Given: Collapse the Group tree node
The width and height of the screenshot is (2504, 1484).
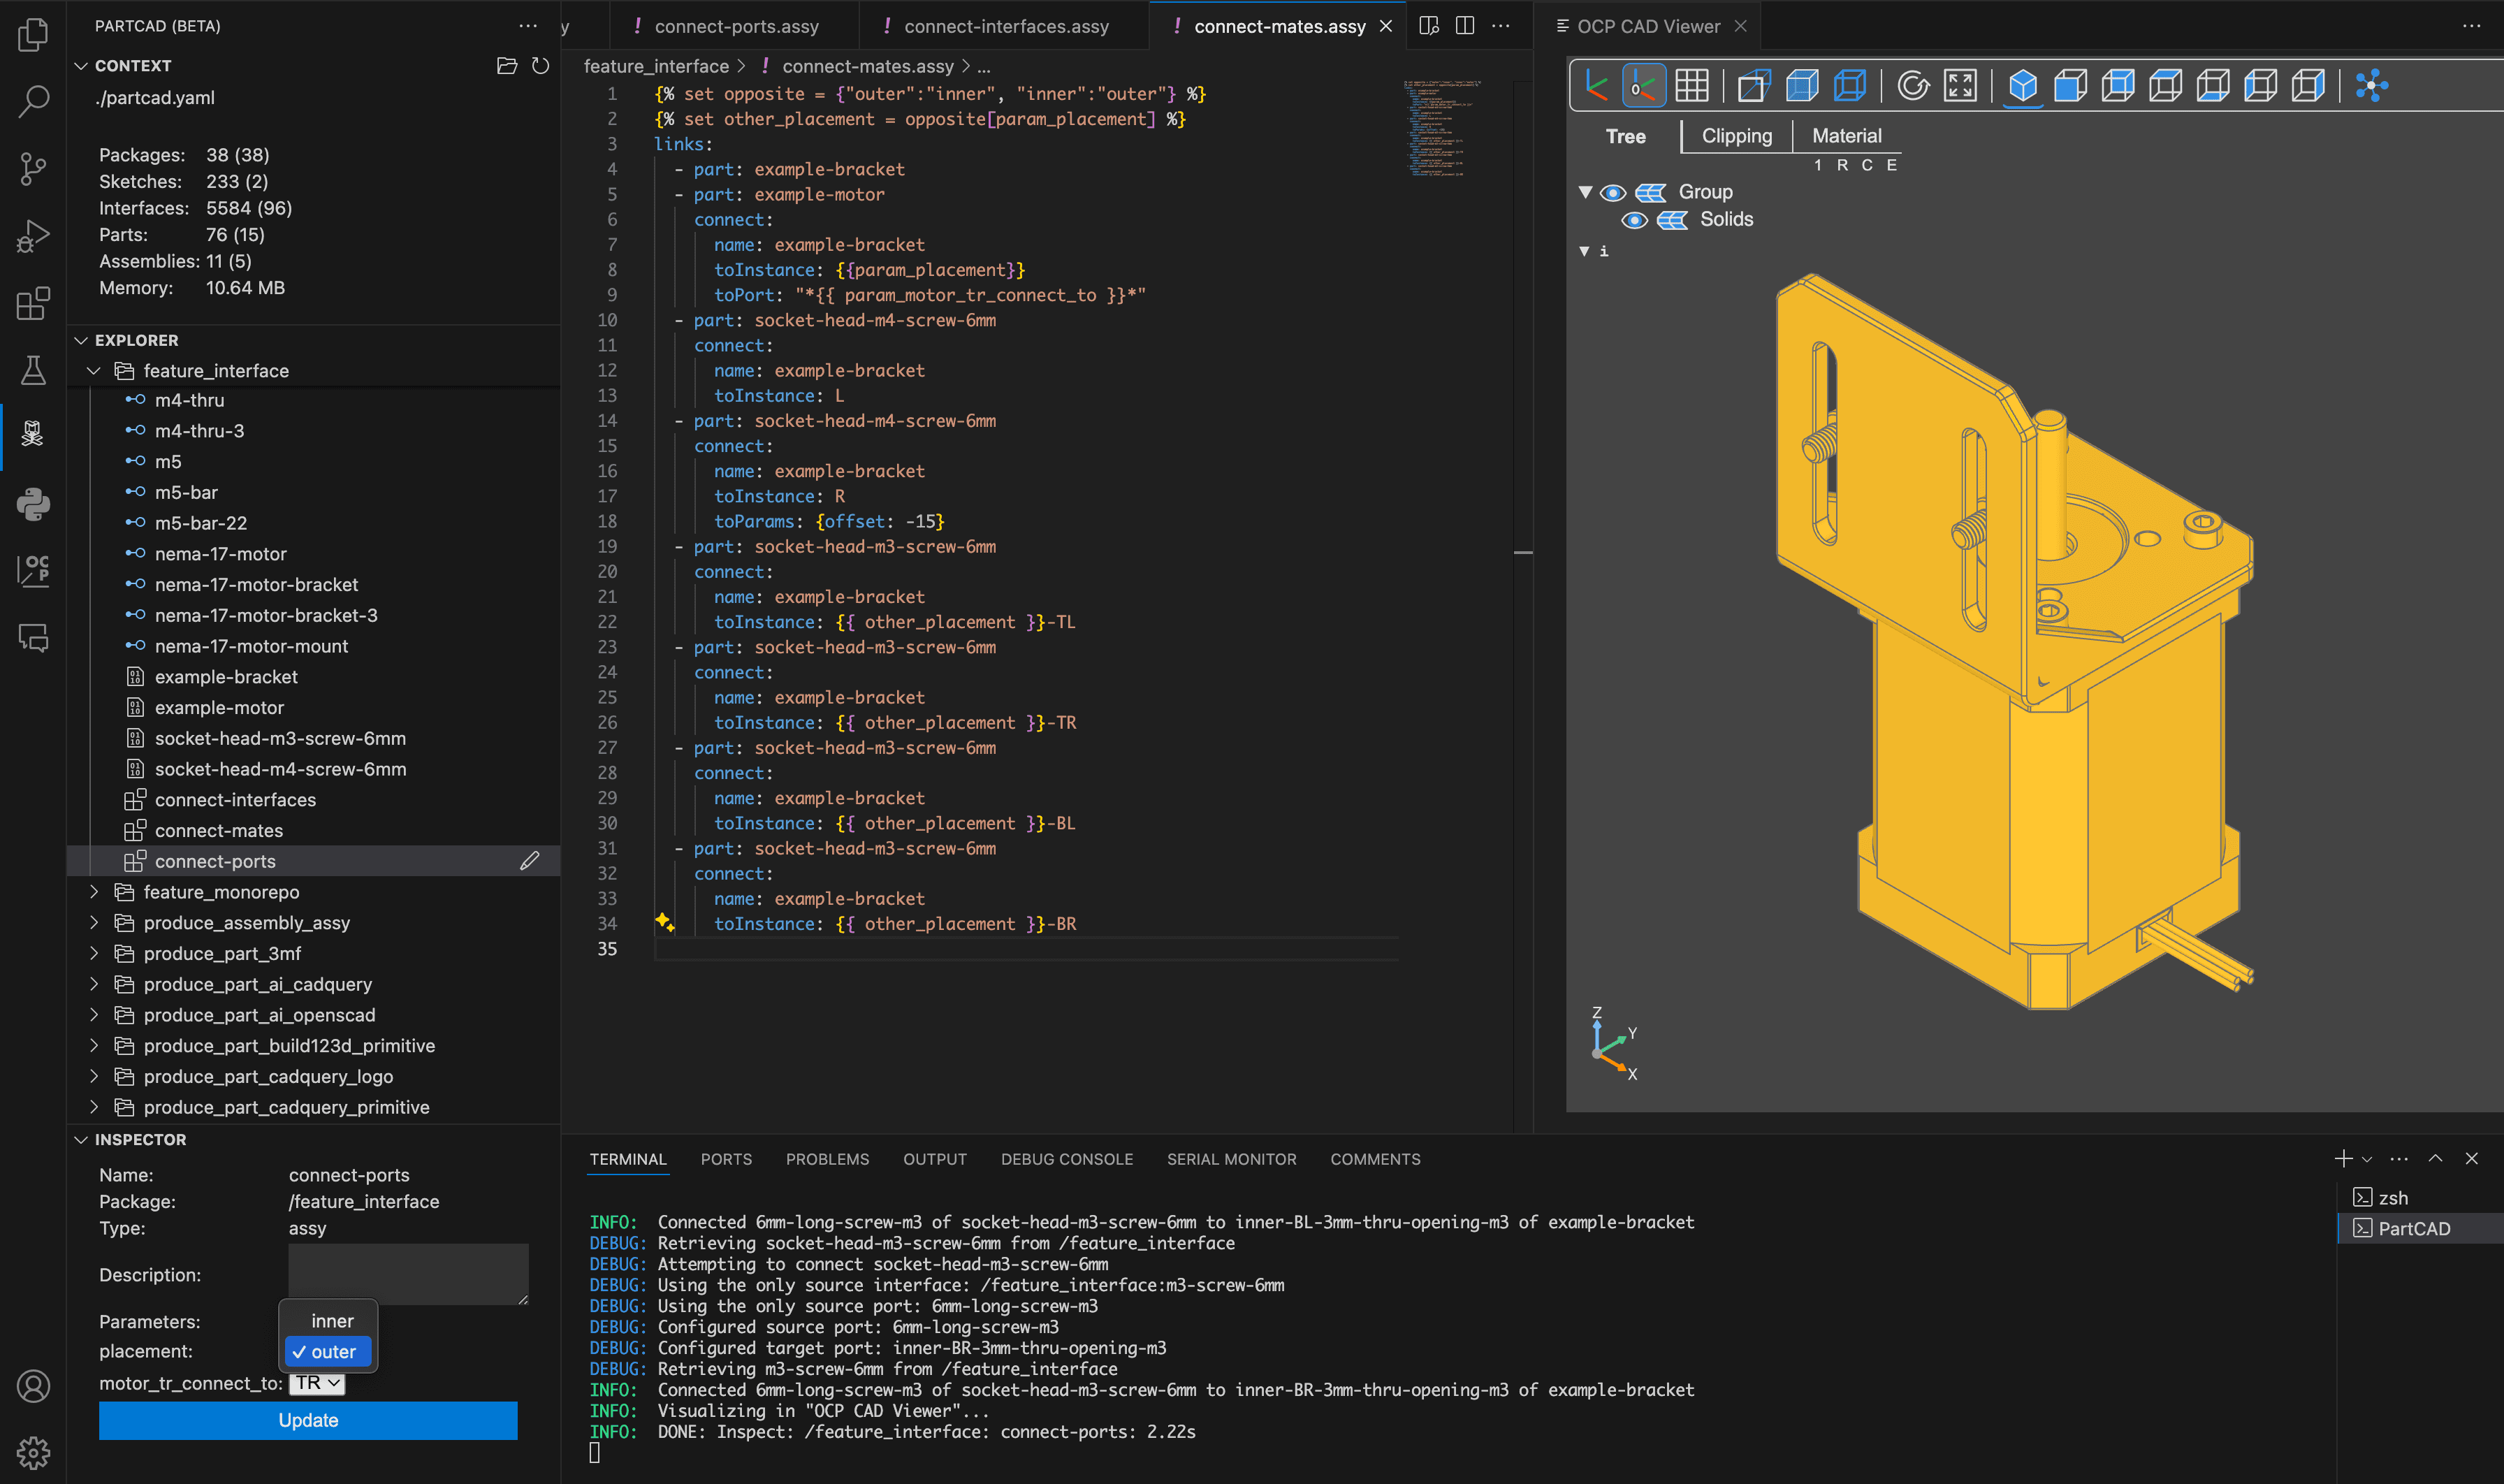Looking at the screenshot, I should [x=1585, y=192].
